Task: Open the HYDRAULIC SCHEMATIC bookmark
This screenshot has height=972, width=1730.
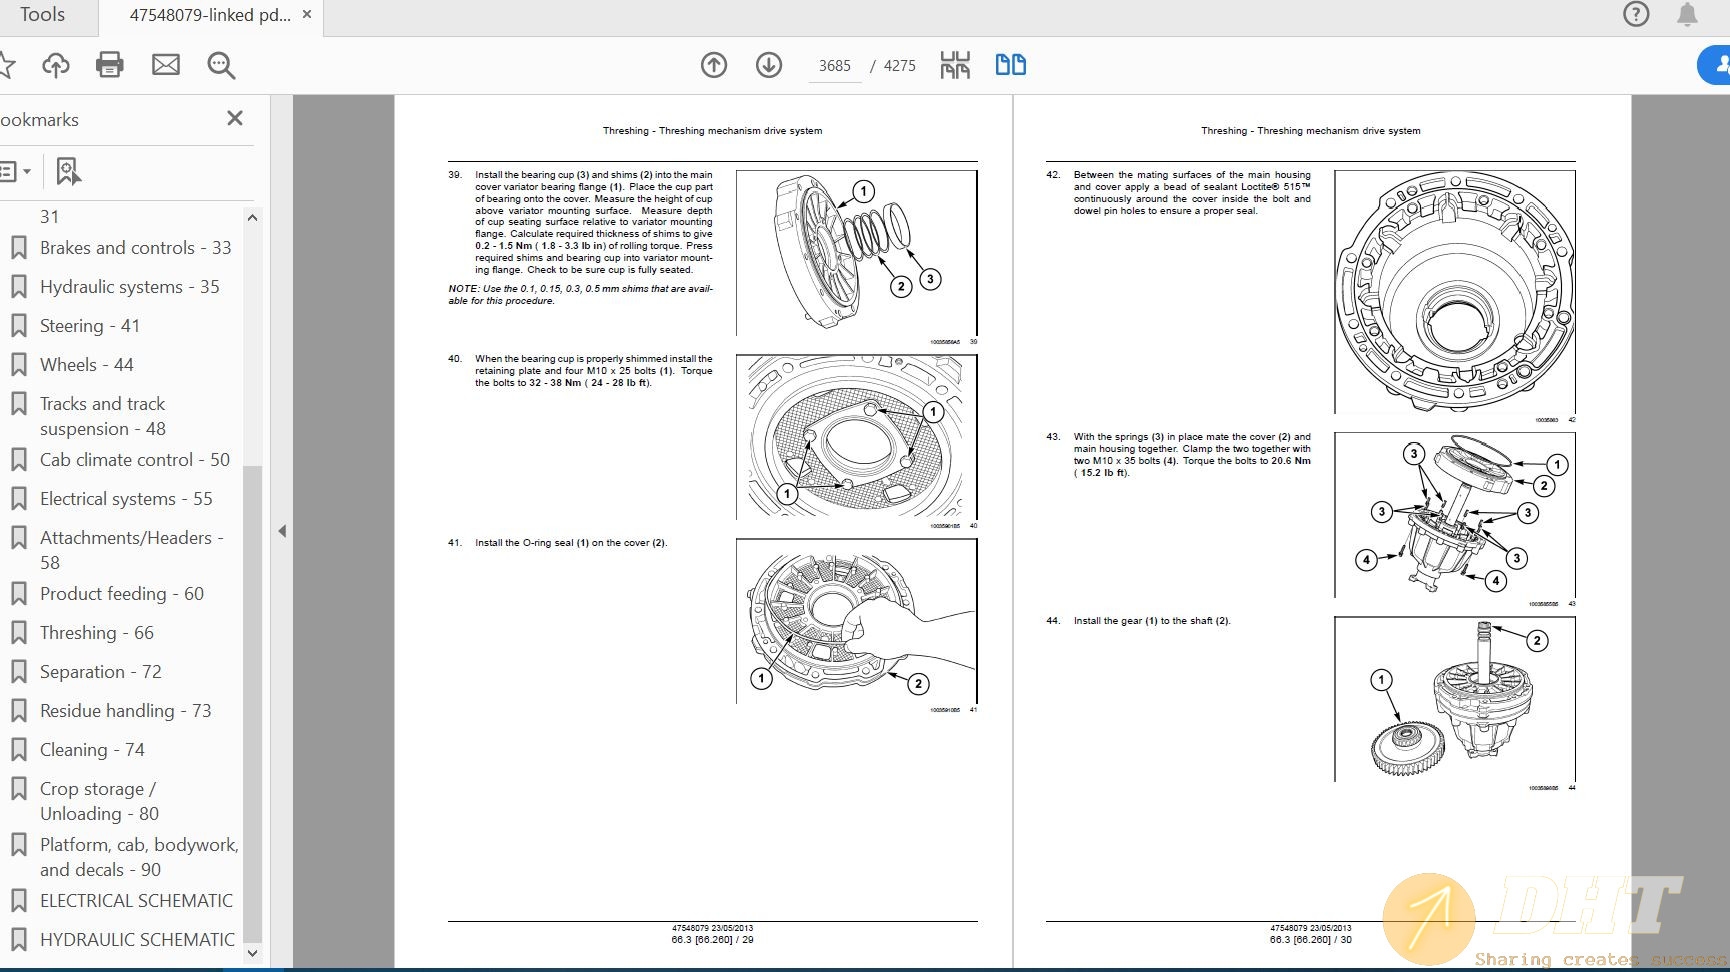Action: [x=137, y=940]
